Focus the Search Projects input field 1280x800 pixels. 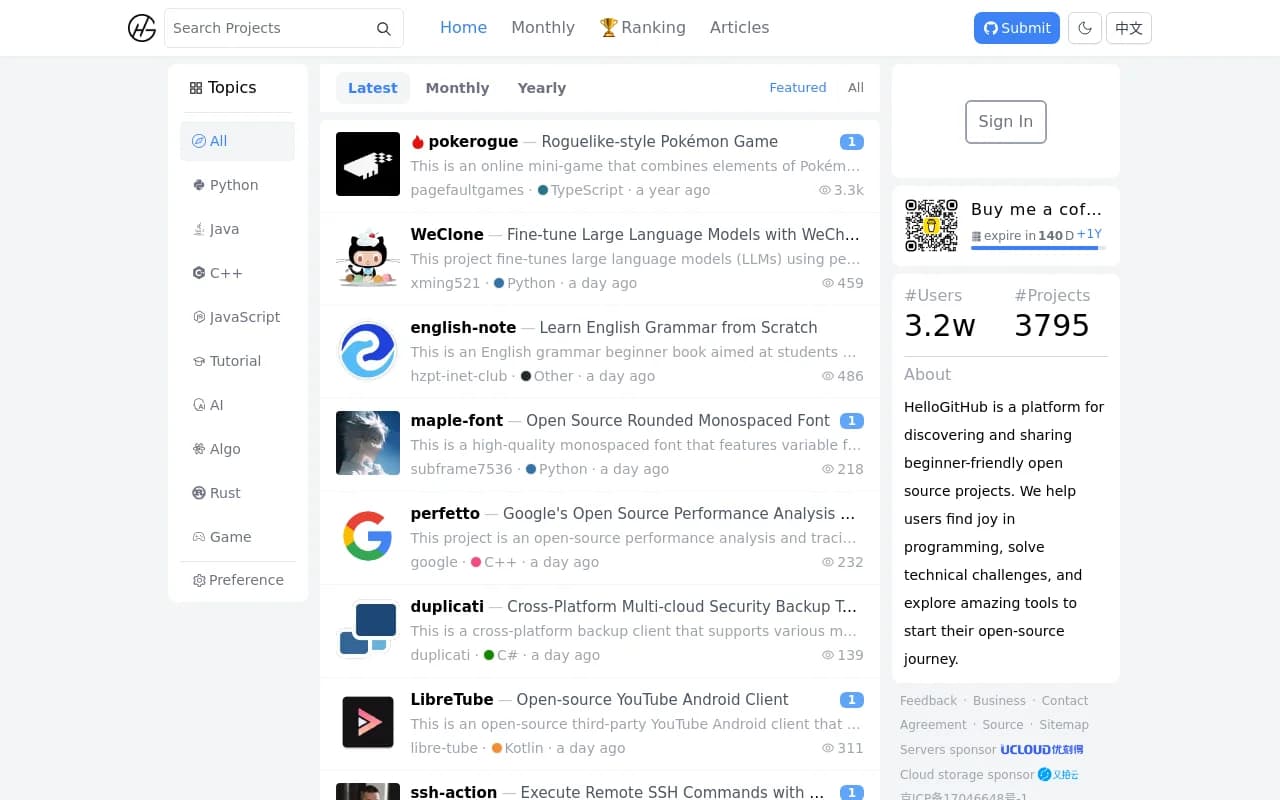[268, 28]
